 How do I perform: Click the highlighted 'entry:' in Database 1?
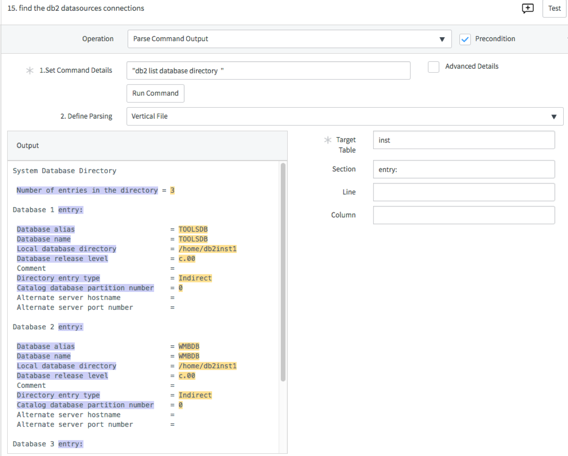71,210
